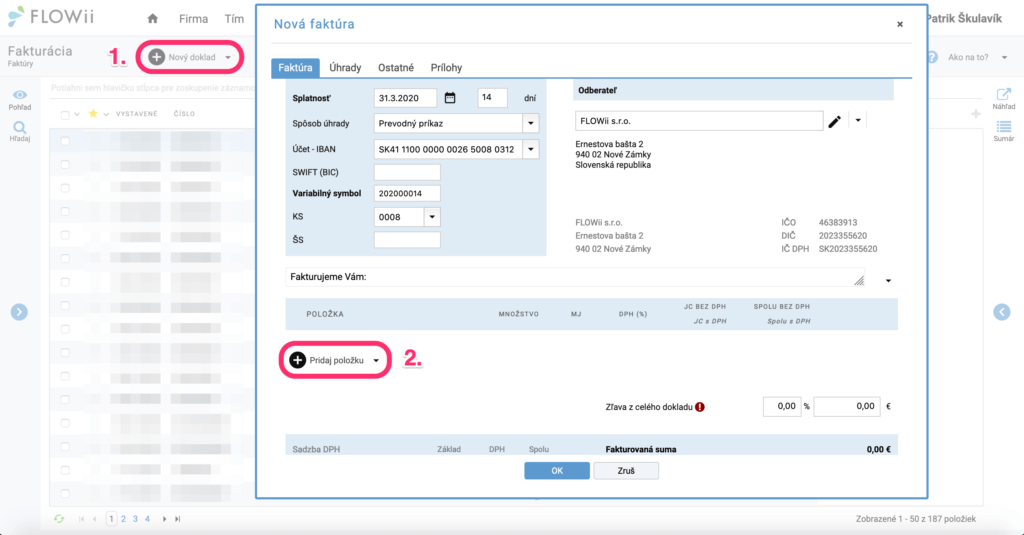The width and height of the screenshot is (1024, 535).
Task: Click the FLOWii logo
Action: 51,17
